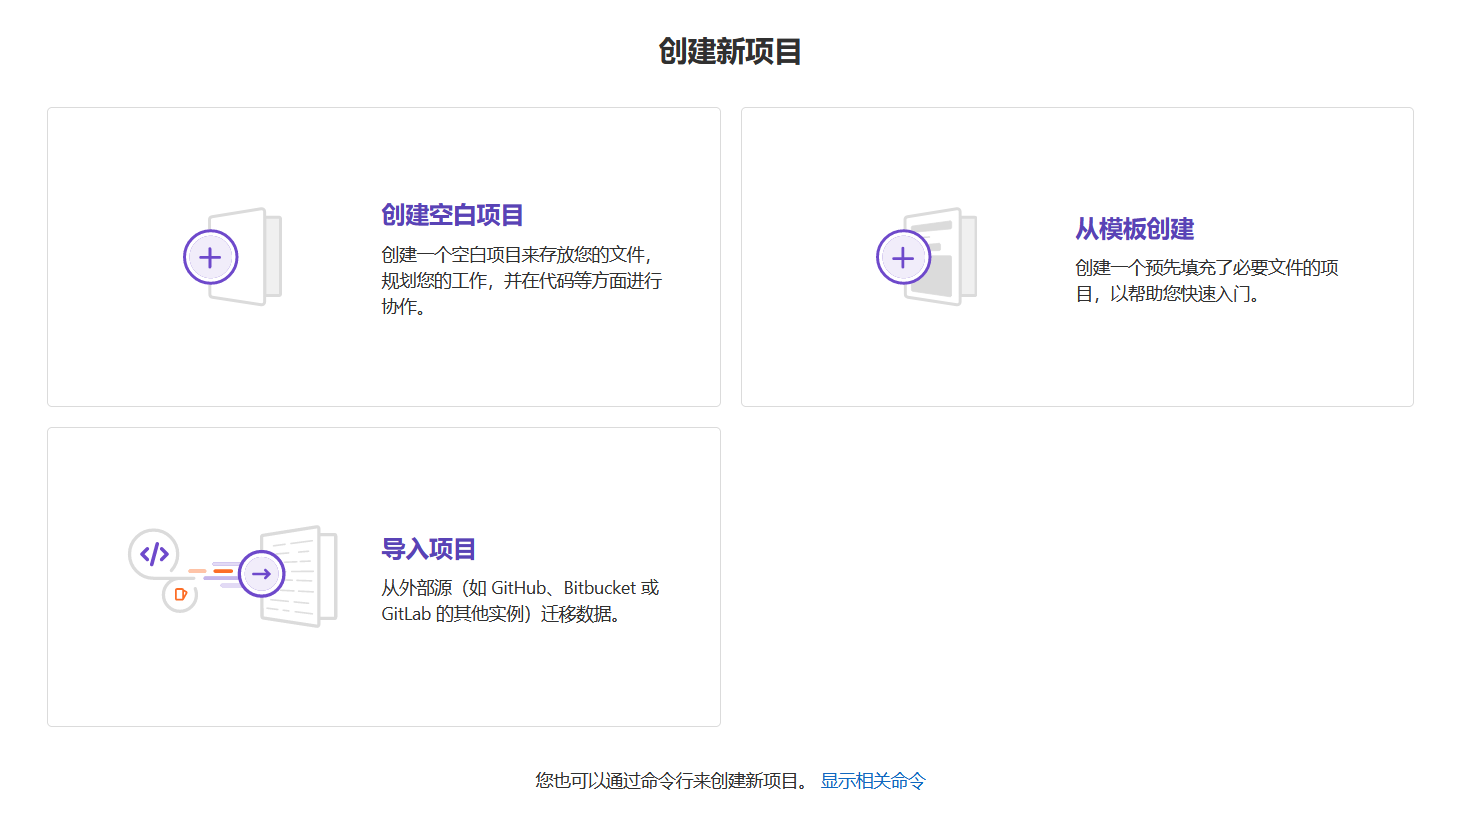Click the 显示相关命令 link
Viewport: 1472px width, 834px height.
click(873, 781)
